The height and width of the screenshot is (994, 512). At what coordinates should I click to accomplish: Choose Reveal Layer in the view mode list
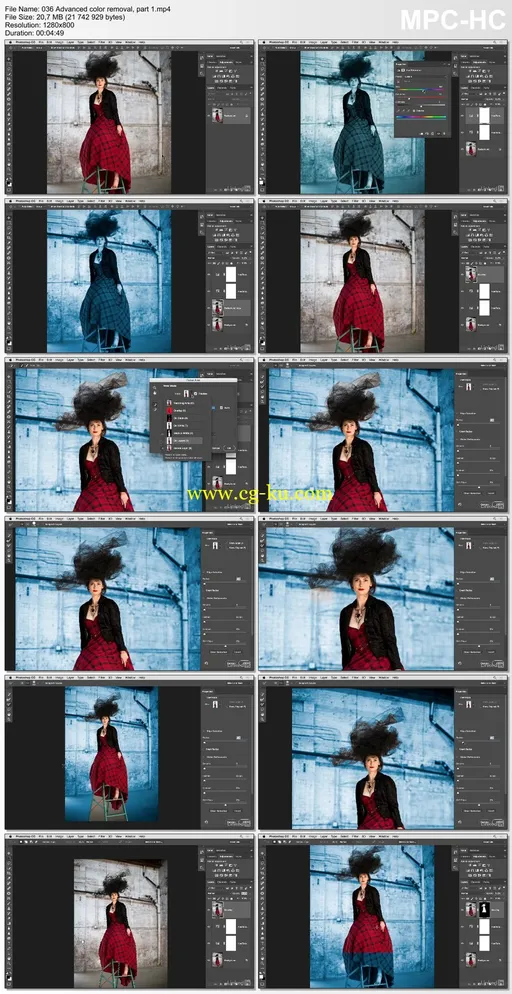180,448
